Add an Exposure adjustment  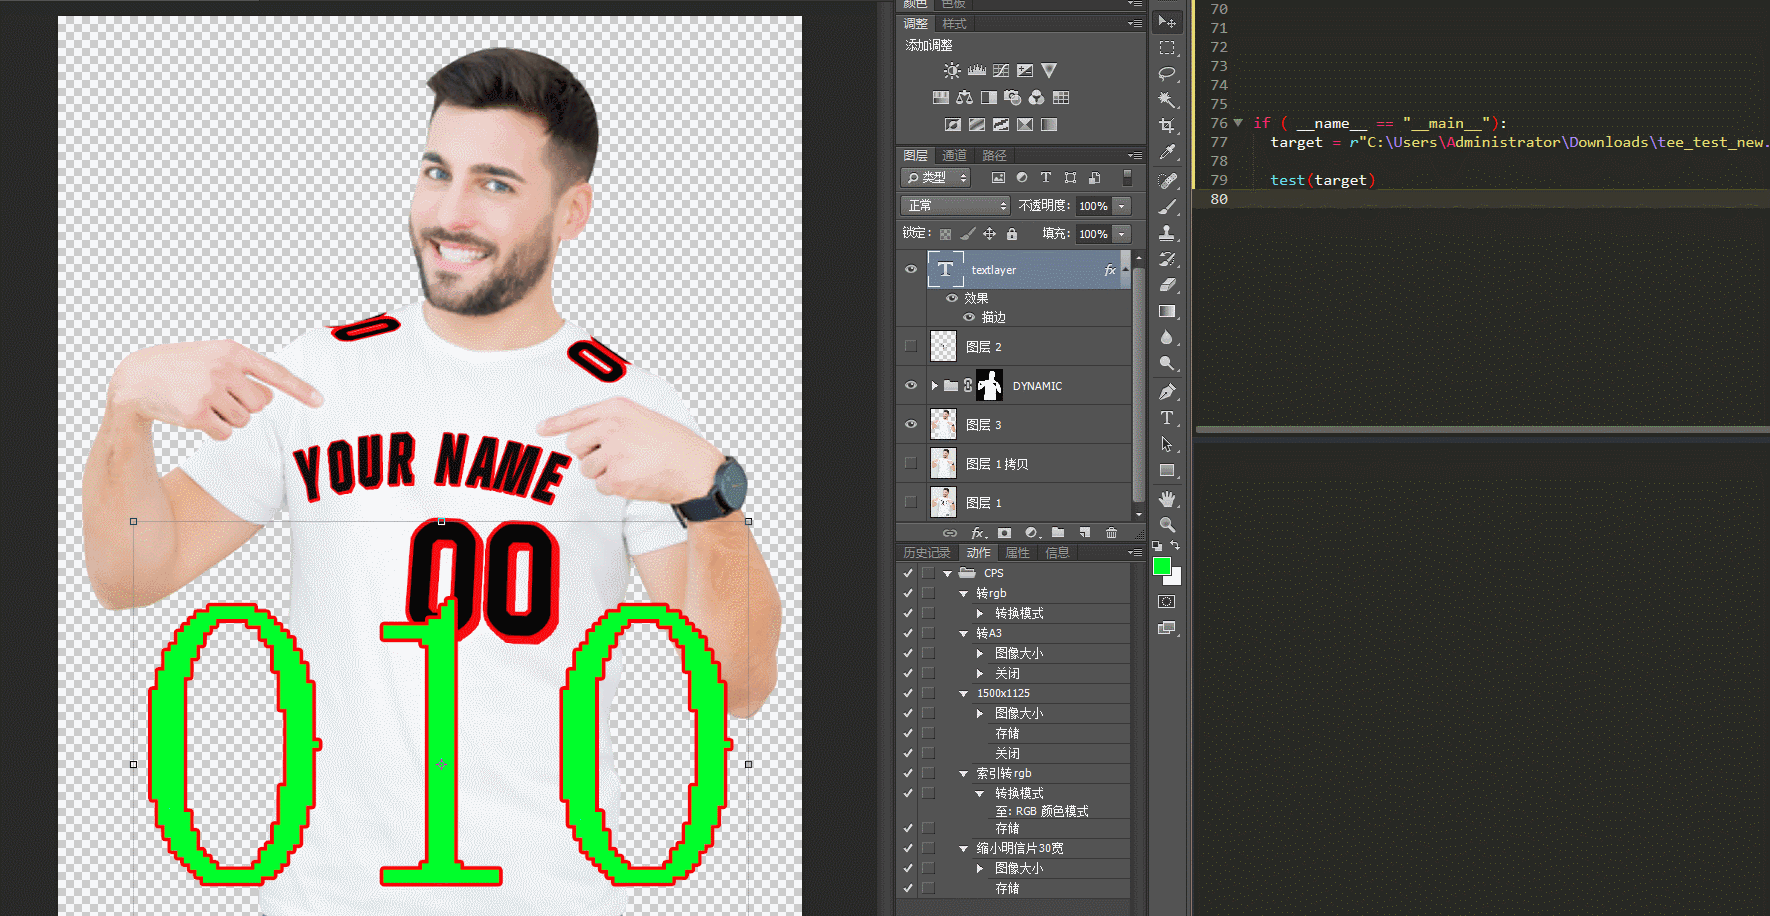tap(1025, 71)
